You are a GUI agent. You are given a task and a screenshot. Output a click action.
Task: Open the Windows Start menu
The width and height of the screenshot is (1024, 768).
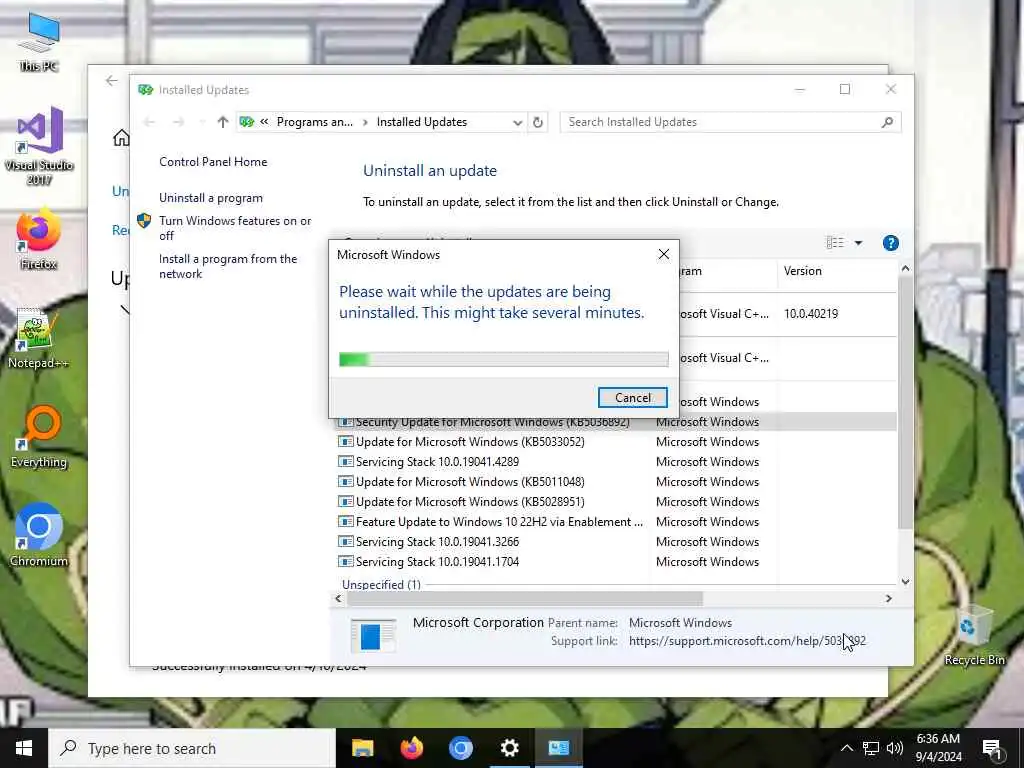click(x=24, y=748)
